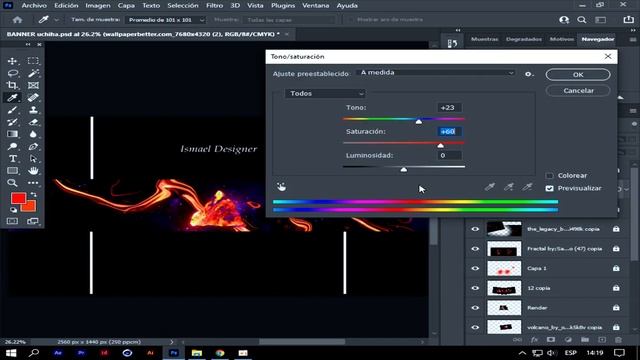Open the foreground red color swatch

tap(18, 199)
